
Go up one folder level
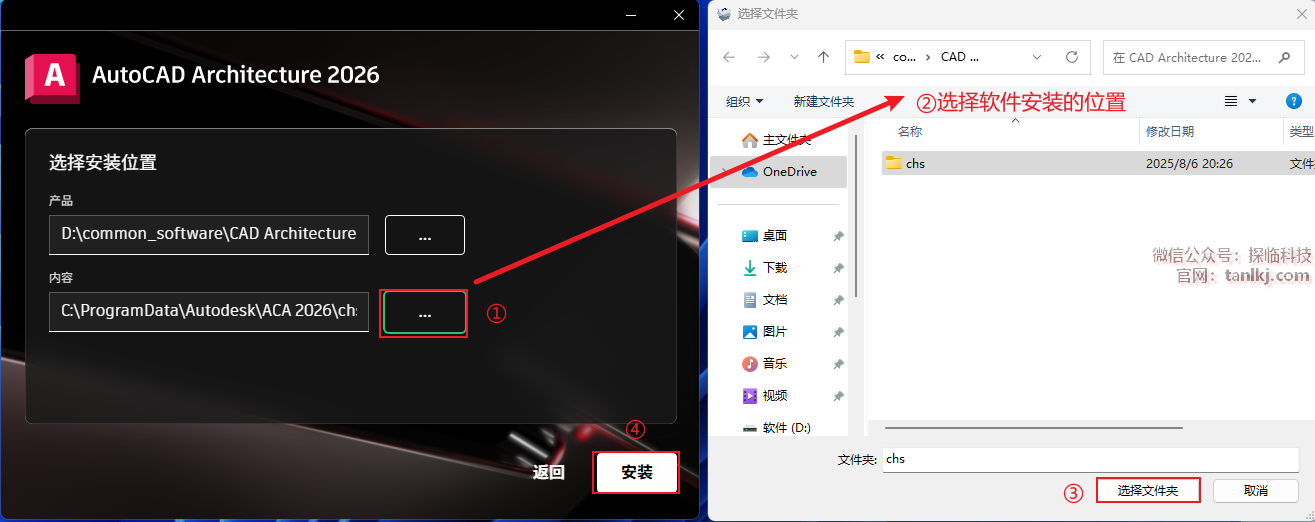click(x=823, y=57)
